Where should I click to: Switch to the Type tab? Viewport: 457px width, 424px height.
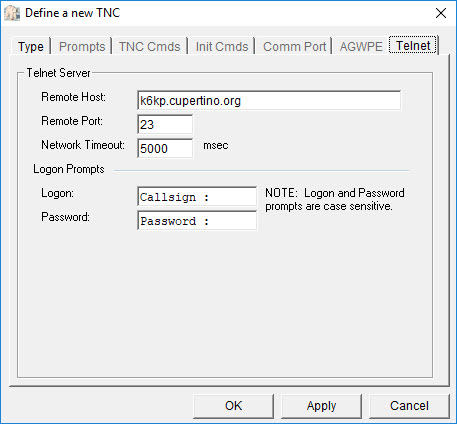(x=30, y=46)
